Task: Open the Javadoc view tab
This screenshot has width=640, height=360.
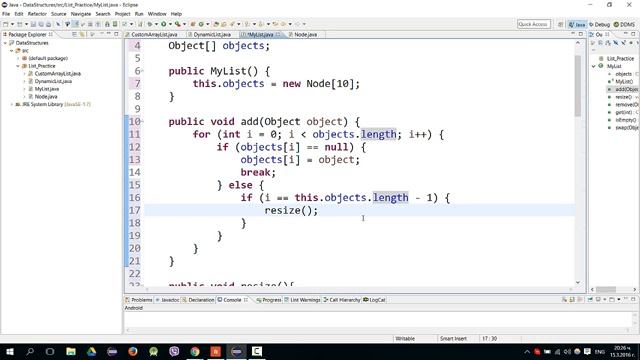Action: 167,300
